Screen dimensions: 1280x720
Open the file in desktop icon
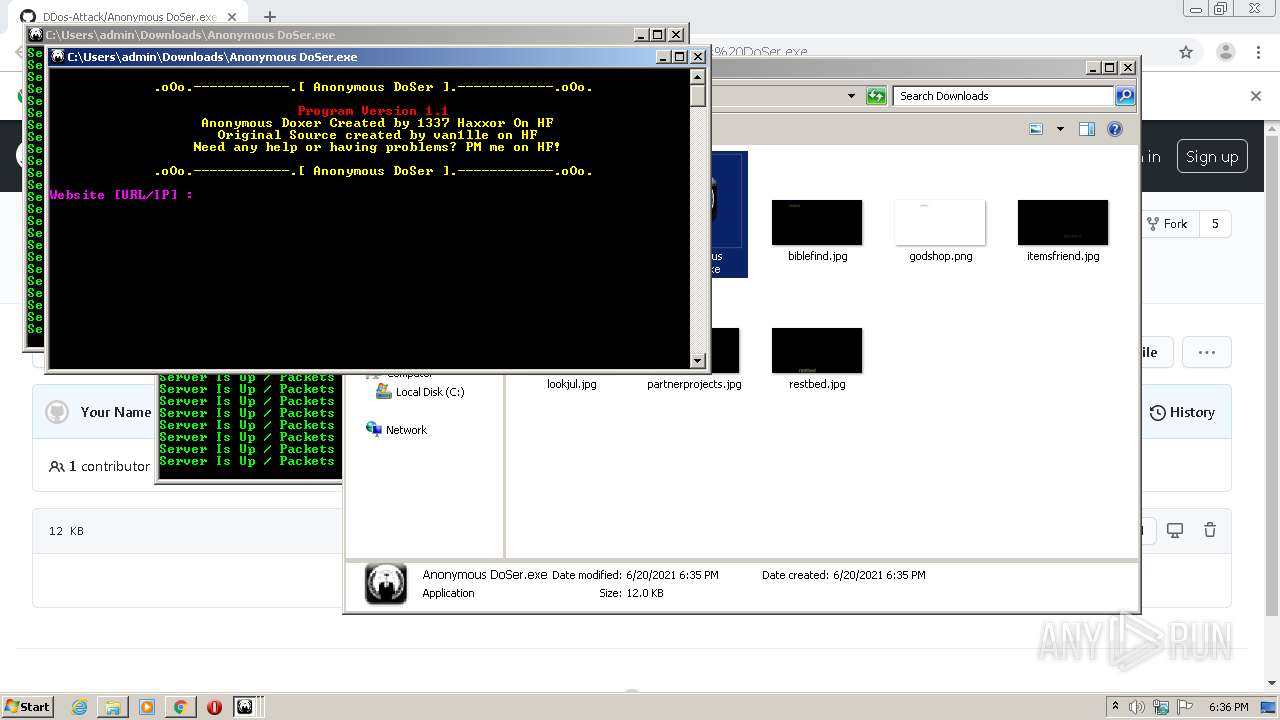click(1175, 530)
